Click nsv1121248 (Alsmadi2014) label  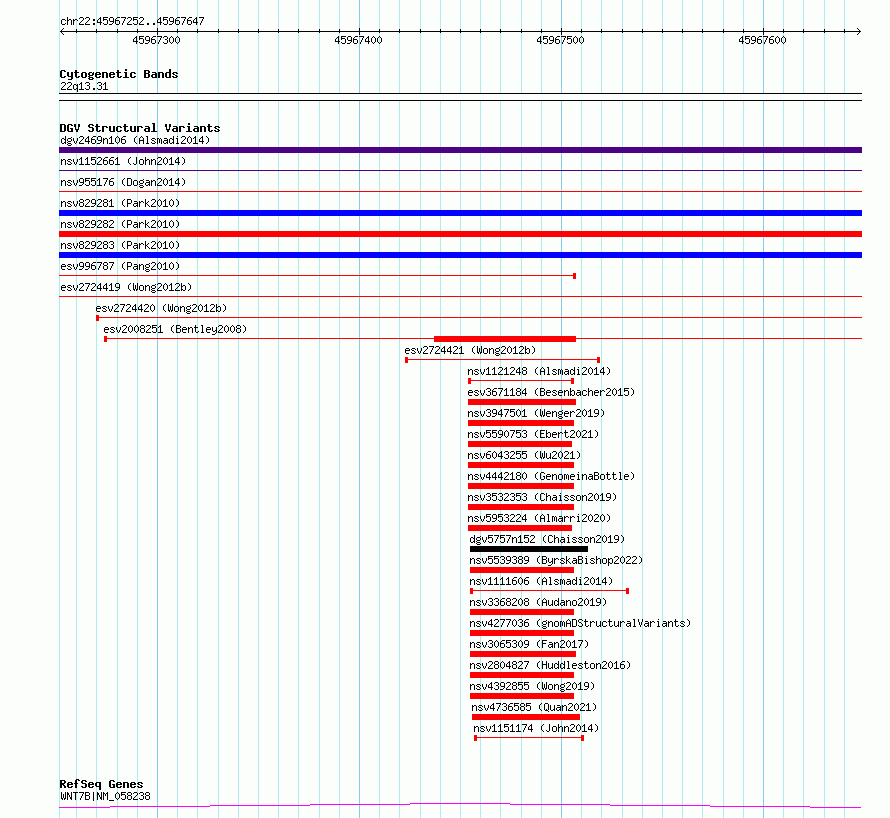539,371
